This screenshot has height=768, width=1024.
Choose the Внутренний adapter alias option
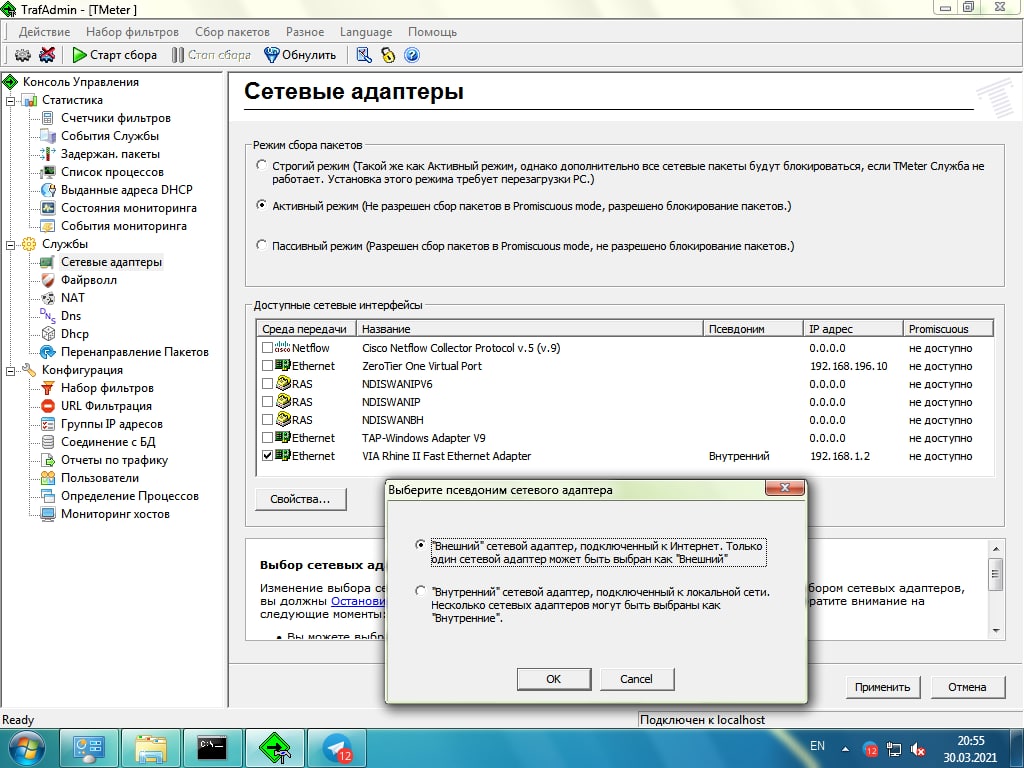(420, 590)
